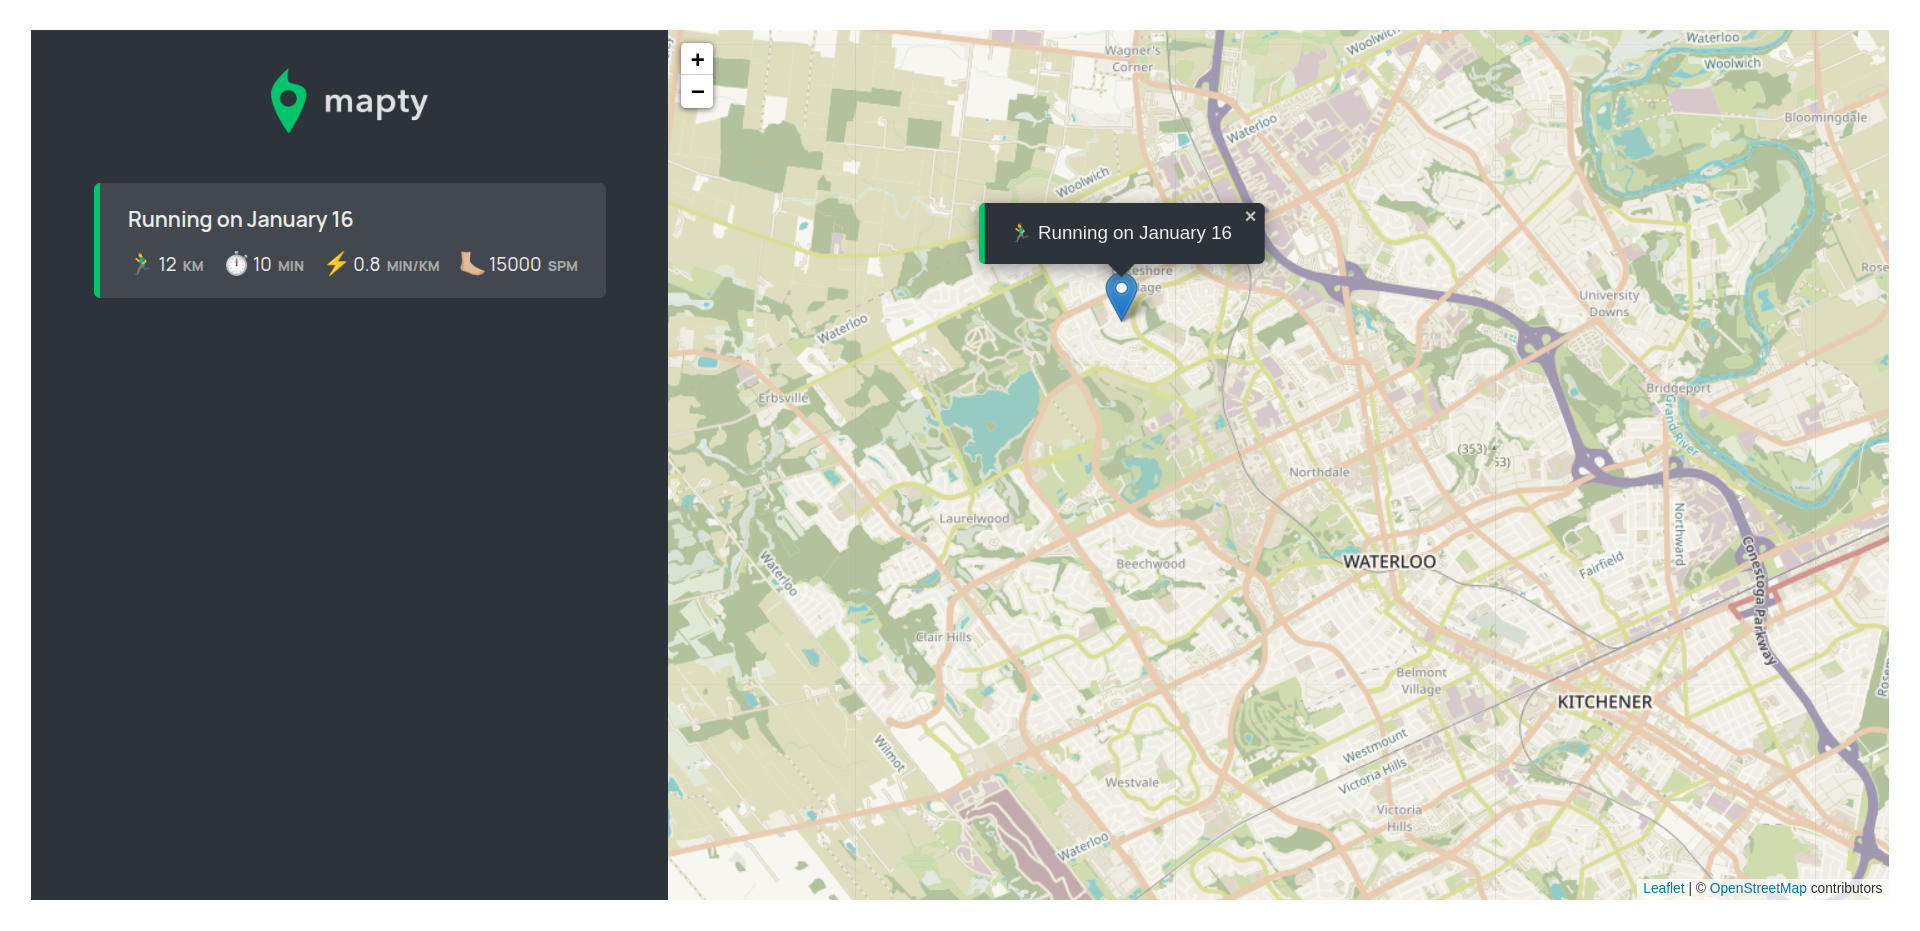The image size is (1920, 931).
Task: Click the Fairfield label on the map
Action: coord(1601,565)
